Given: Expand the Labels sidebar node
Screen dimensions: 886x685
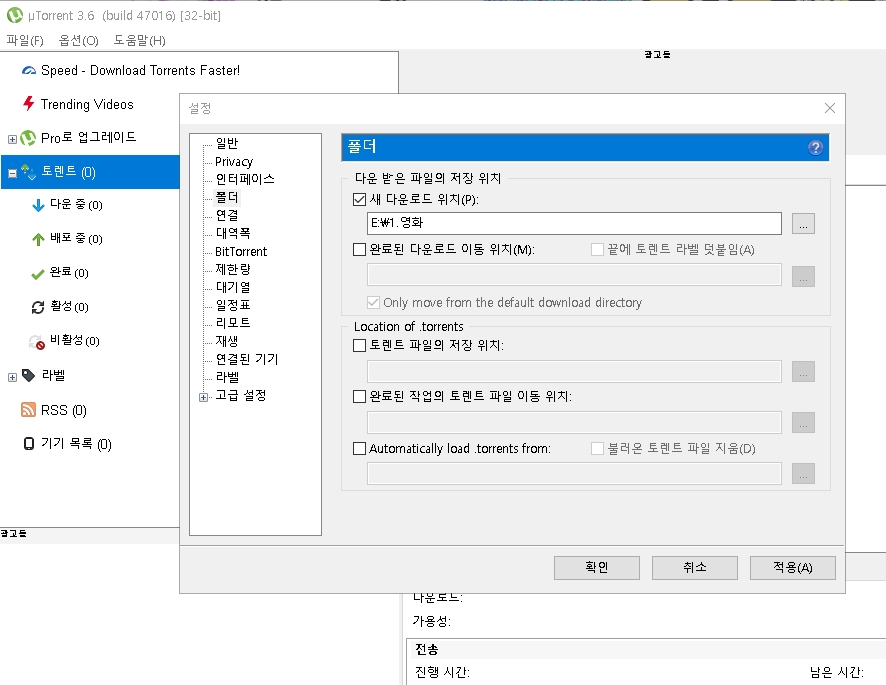Looking at the screenshot, I should [12, 377].
